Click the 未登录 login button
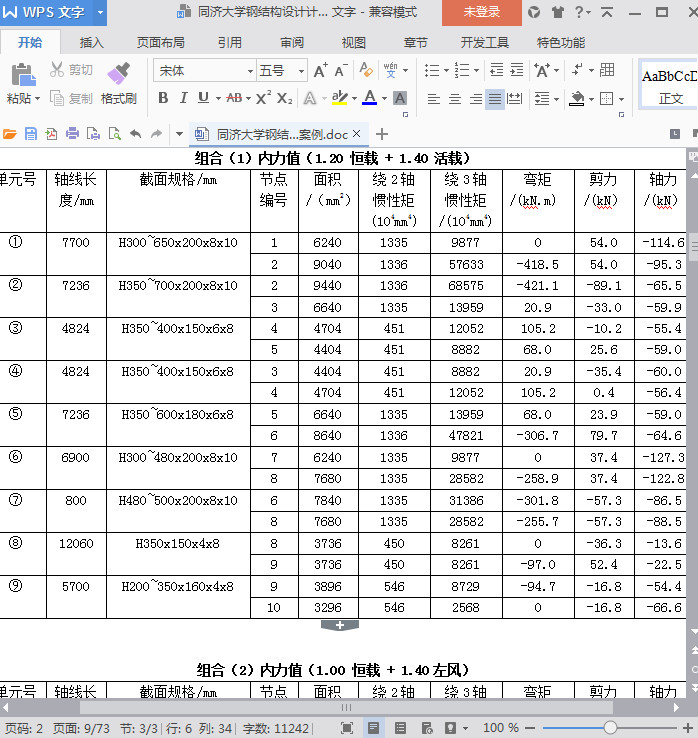 tap(481, 12)
